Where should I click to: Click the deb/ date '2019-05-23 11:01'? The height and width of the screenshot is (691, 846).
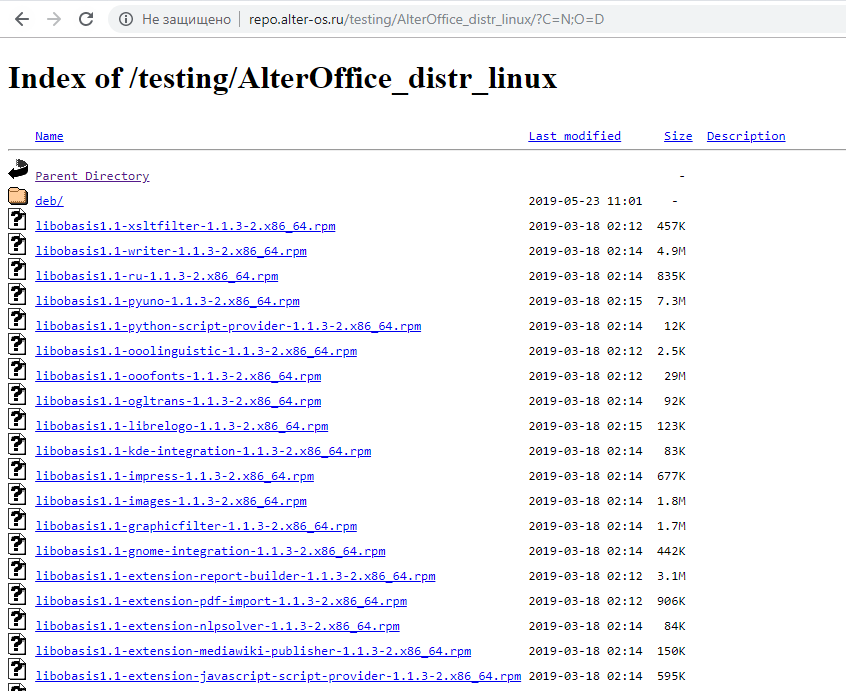click(585, 201)
